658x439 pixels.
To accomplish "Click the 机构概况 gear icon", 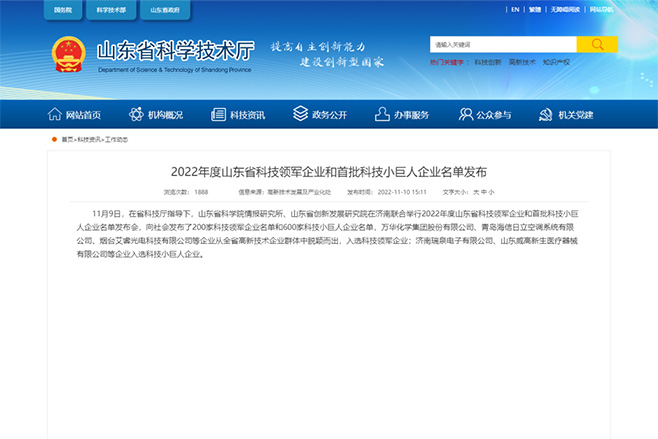I will (x=136, y=114).
